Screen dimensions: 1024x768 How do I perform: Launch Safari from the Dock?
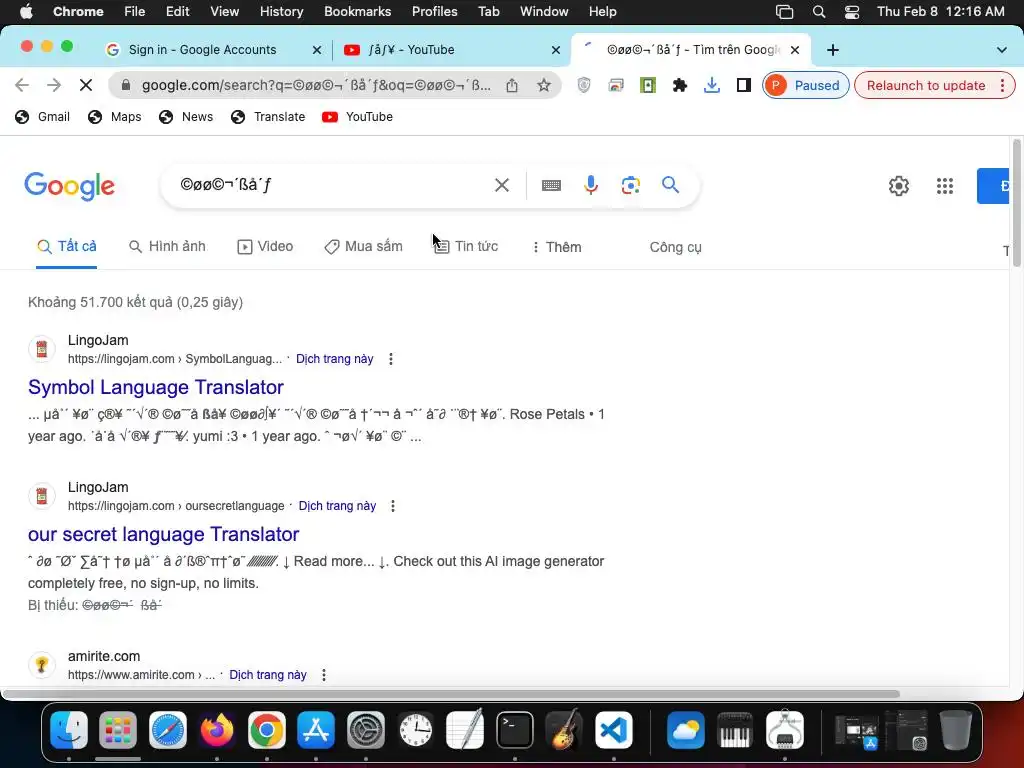pos(168,729)
